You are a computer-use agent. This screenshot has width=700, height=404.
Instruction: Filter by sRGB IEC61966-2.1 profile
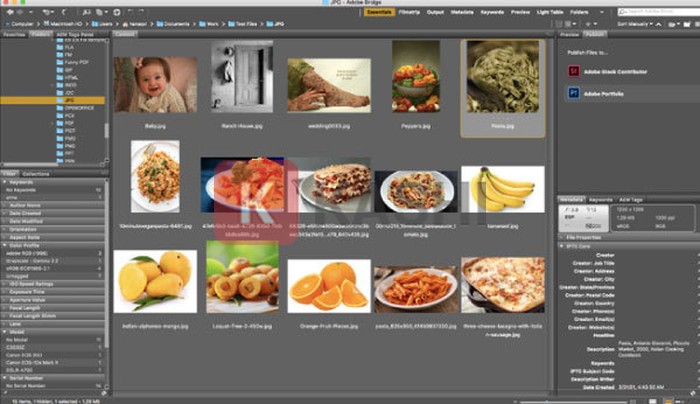[x=53, y=269]
